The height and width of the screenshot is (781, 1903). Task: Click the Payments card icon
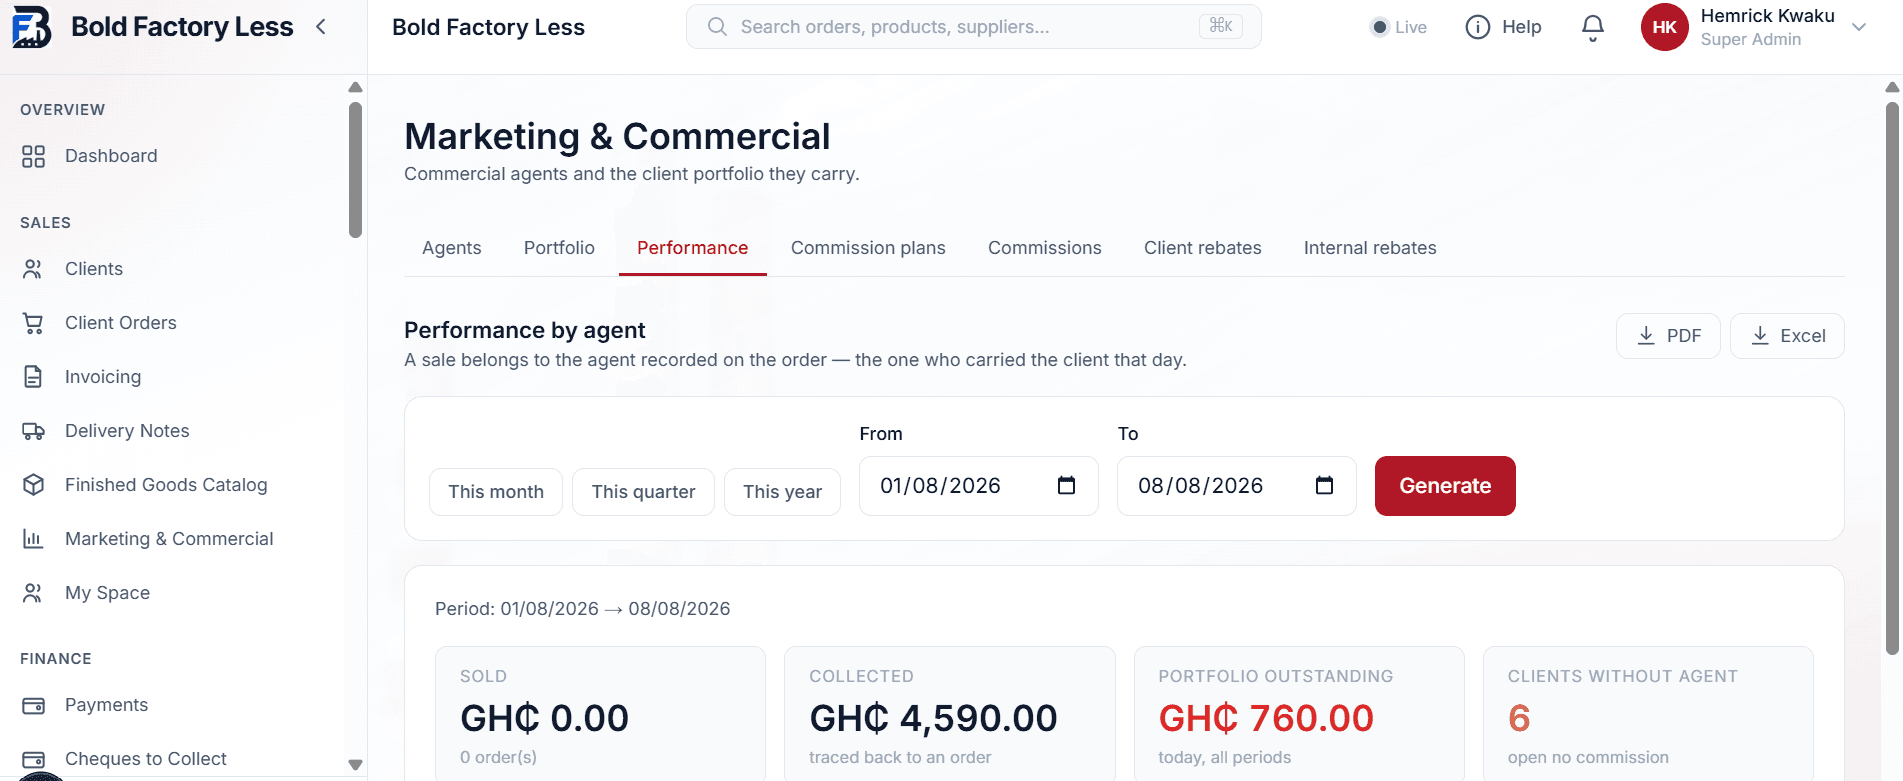click(33, 705)
